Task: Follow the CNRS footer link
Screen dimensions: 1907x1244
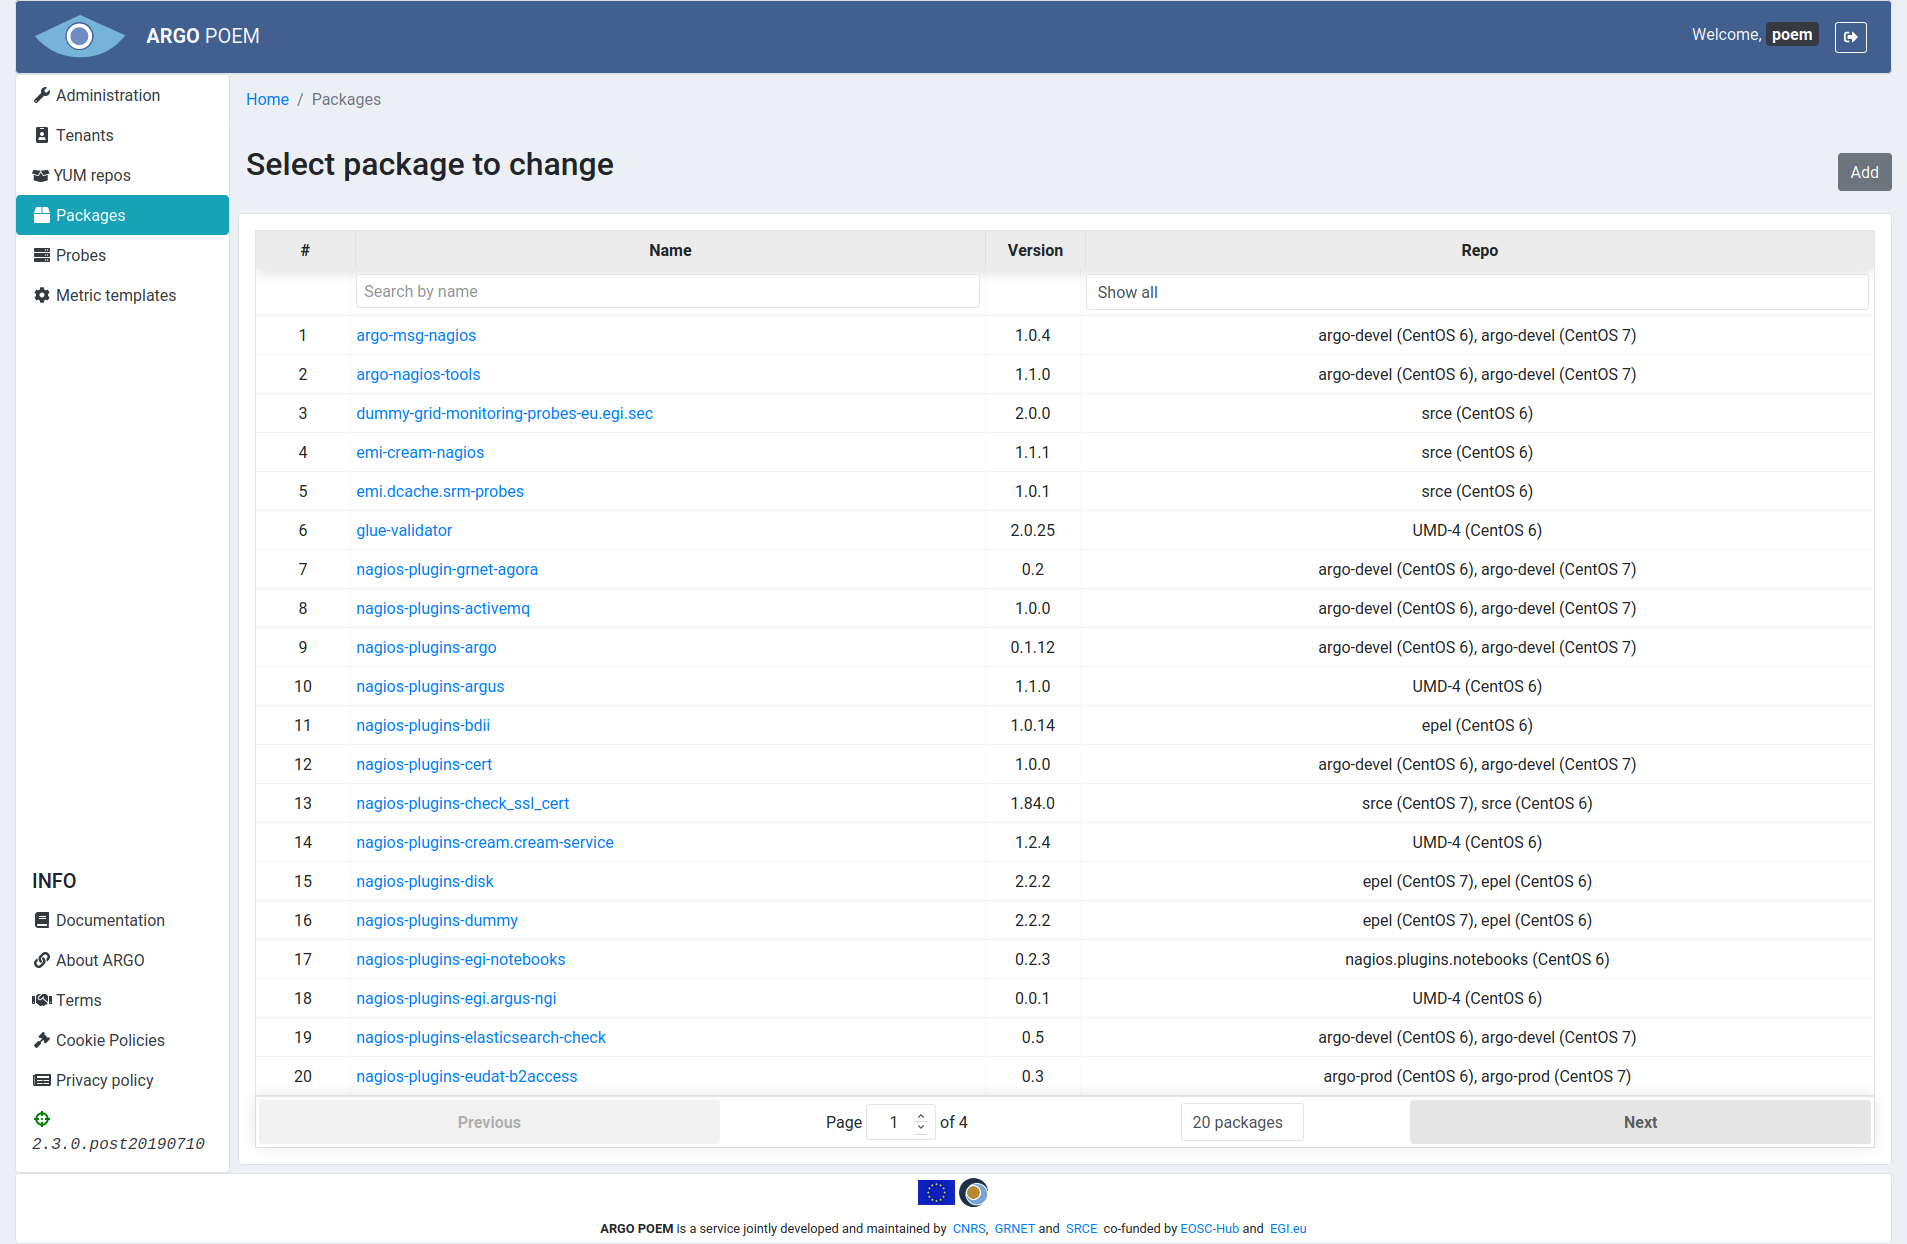Action: pyautogui.click(x=969, y=1229)
